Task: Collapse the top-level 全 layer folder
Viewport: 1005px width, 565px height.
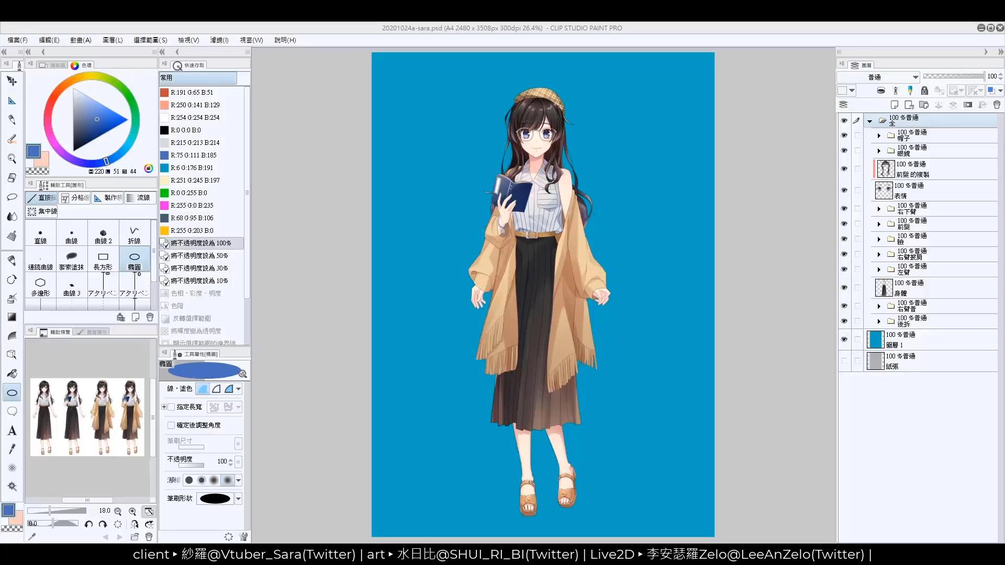Action: (x=870, y=120)
